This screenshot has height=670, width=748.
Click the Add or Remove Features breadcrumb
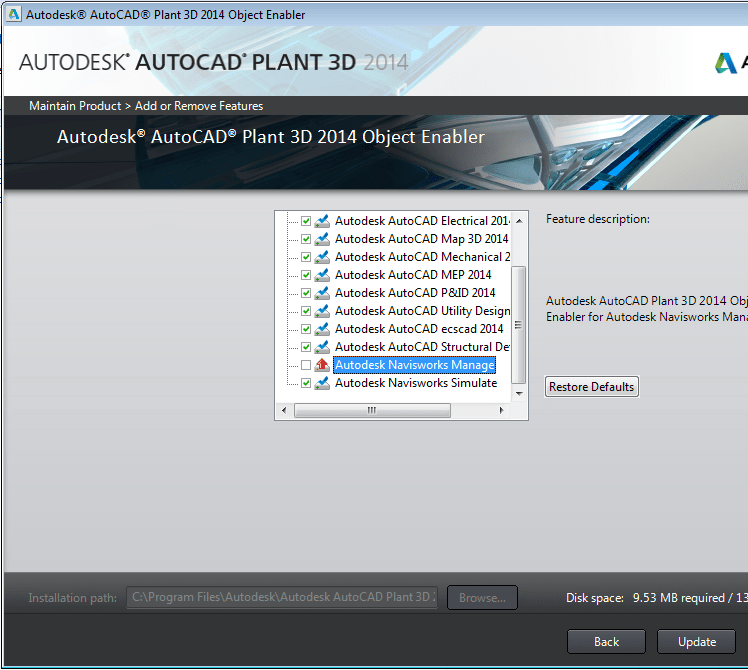tap(199, 106)
